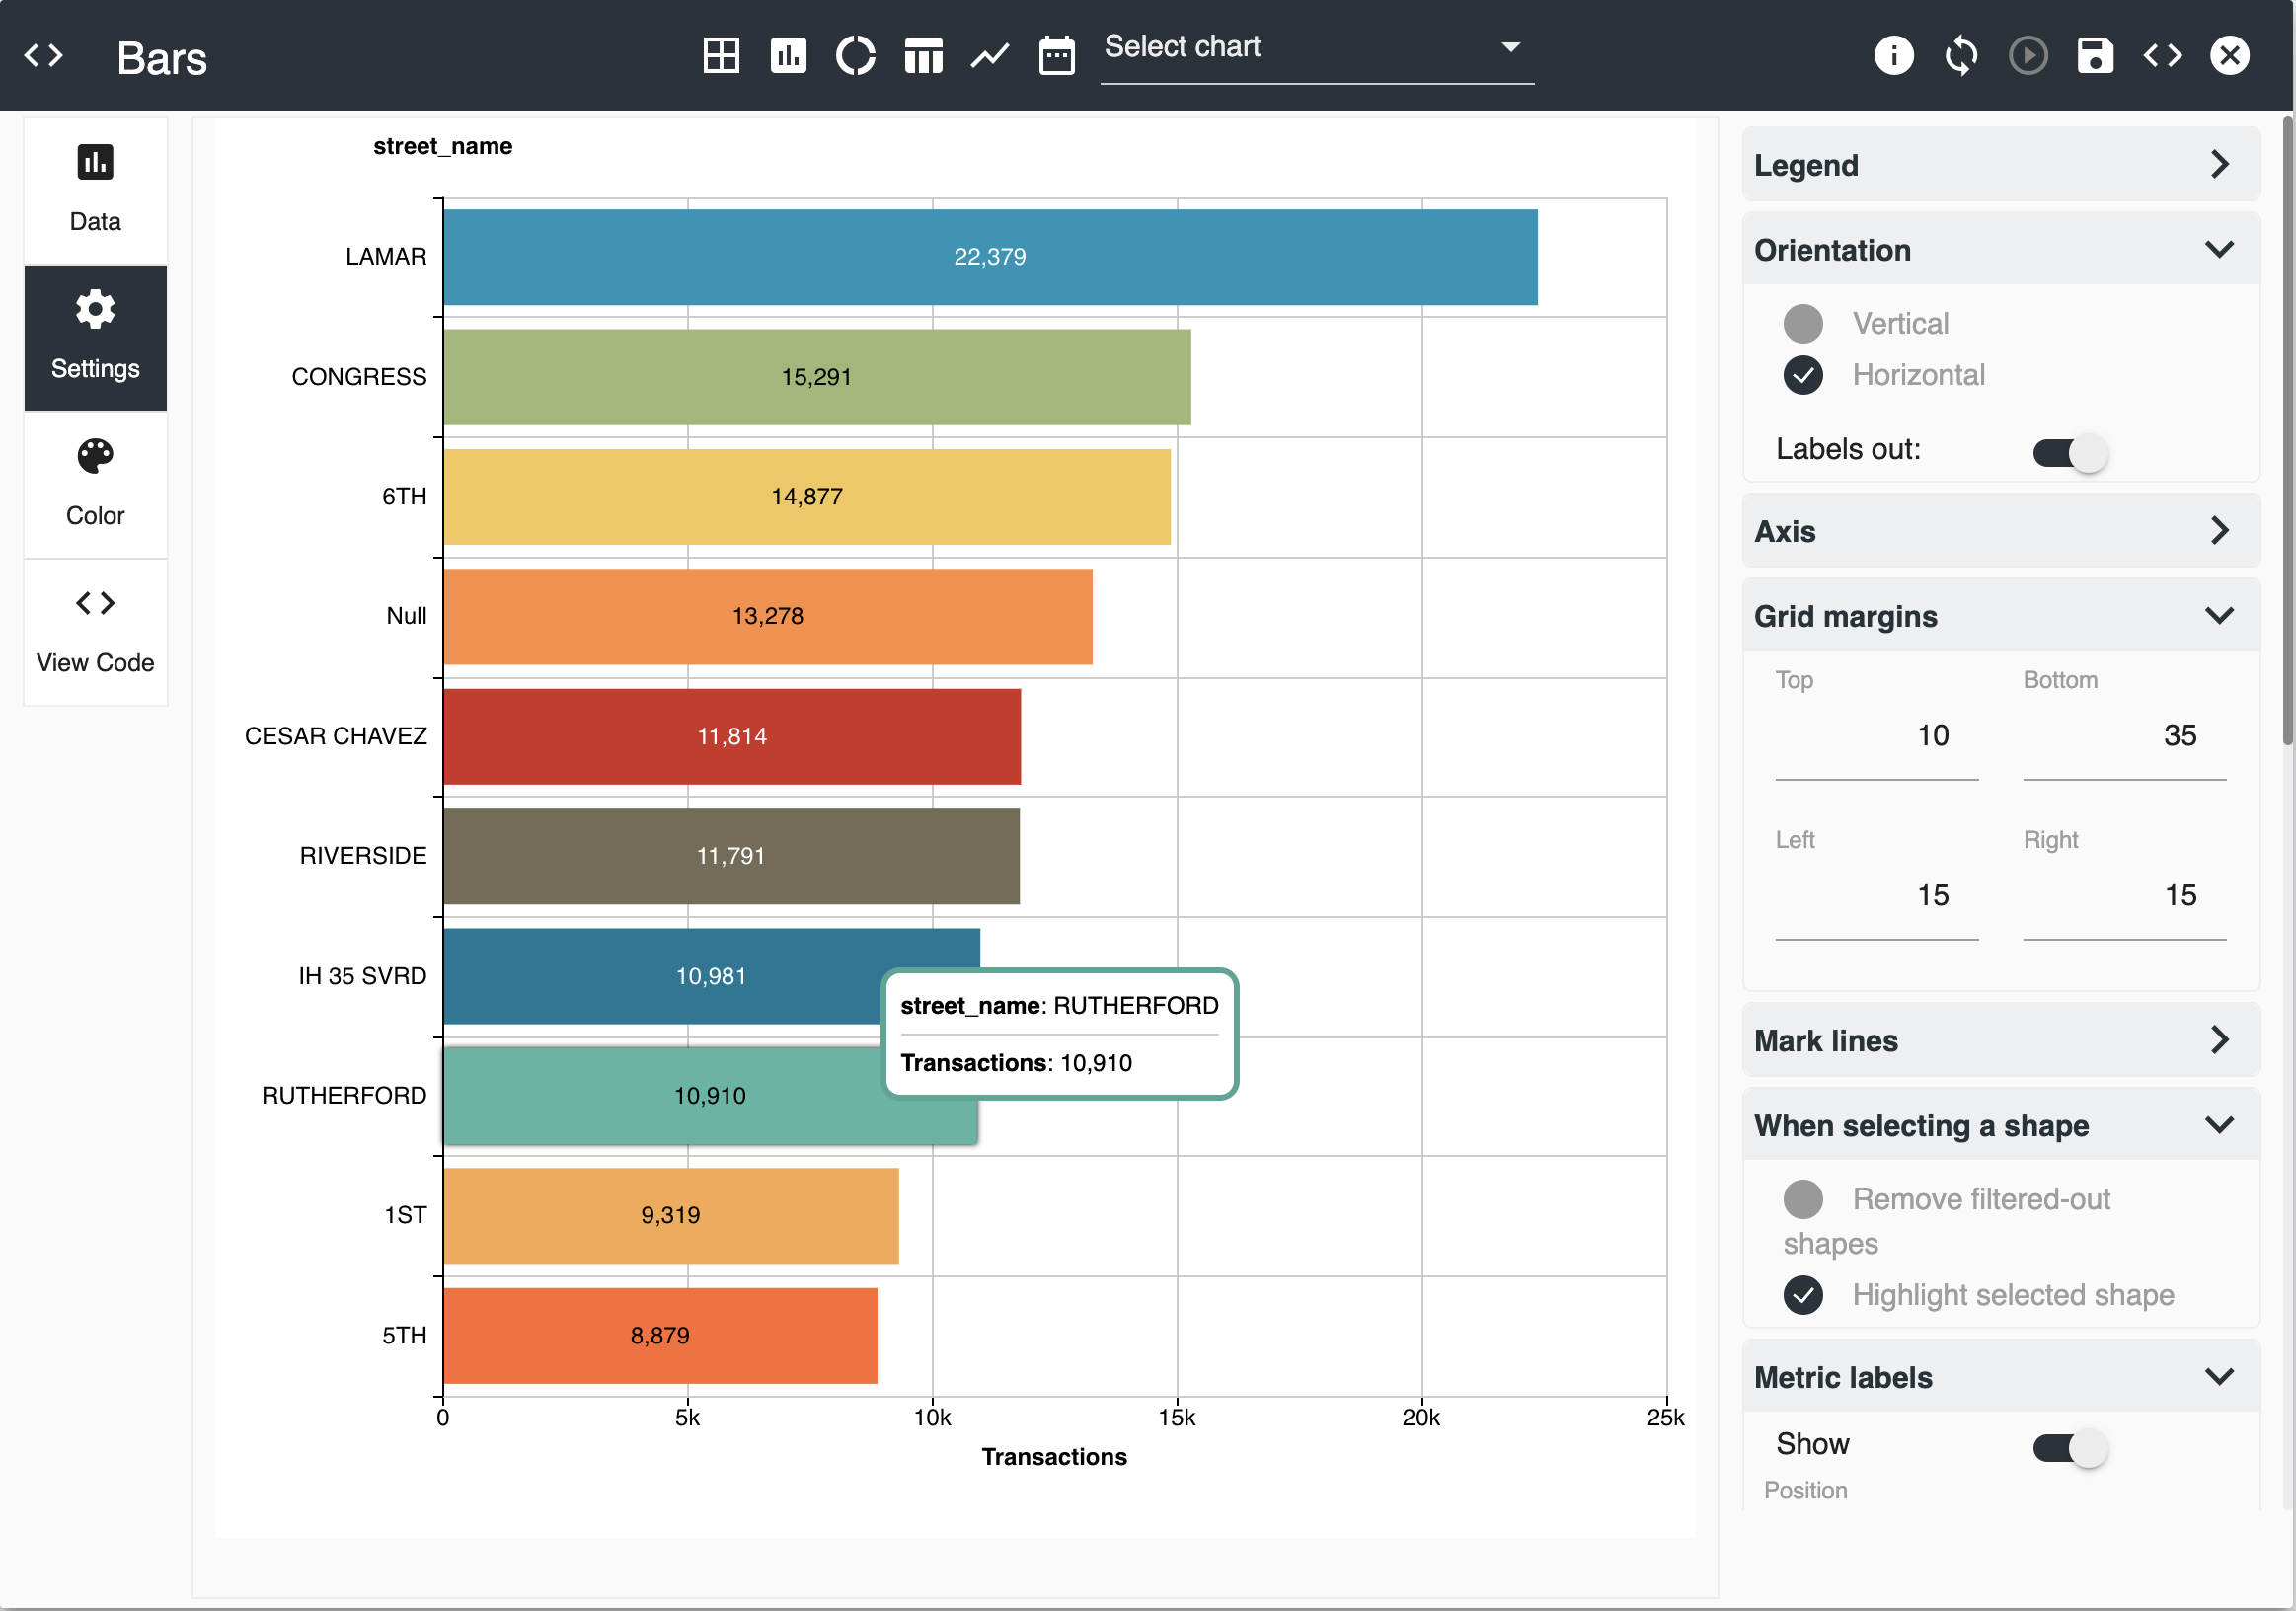Toggle the Metric labels Show switch
Image resolution: width=2296 pixels, height=1611 pixels.
click(2070, 1447)
